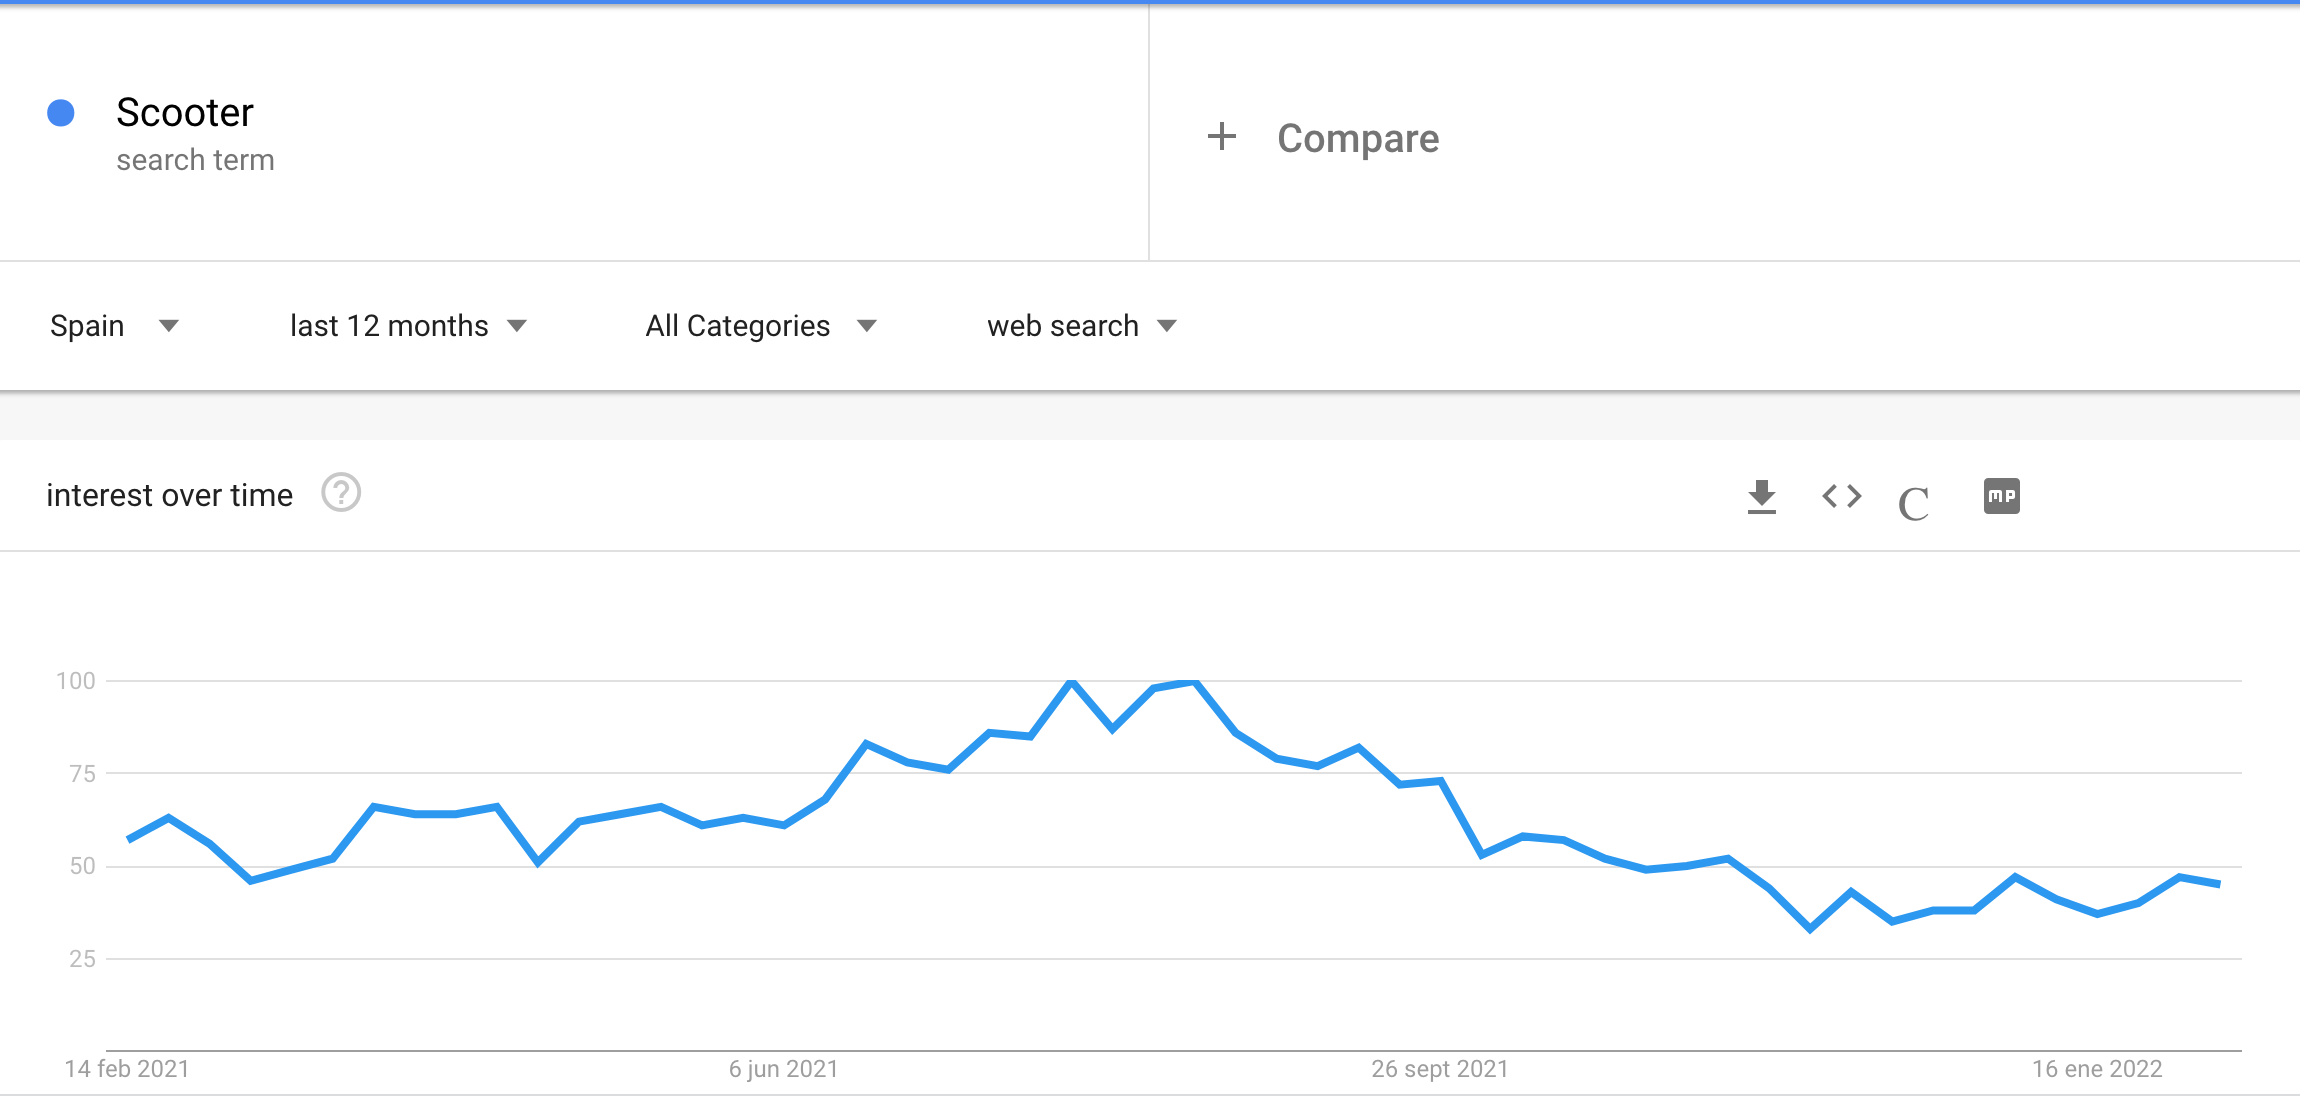The width and height of the screenshot is (2300, 1098).
Task: Click the citation icon above the chart
Action: 1914,500
